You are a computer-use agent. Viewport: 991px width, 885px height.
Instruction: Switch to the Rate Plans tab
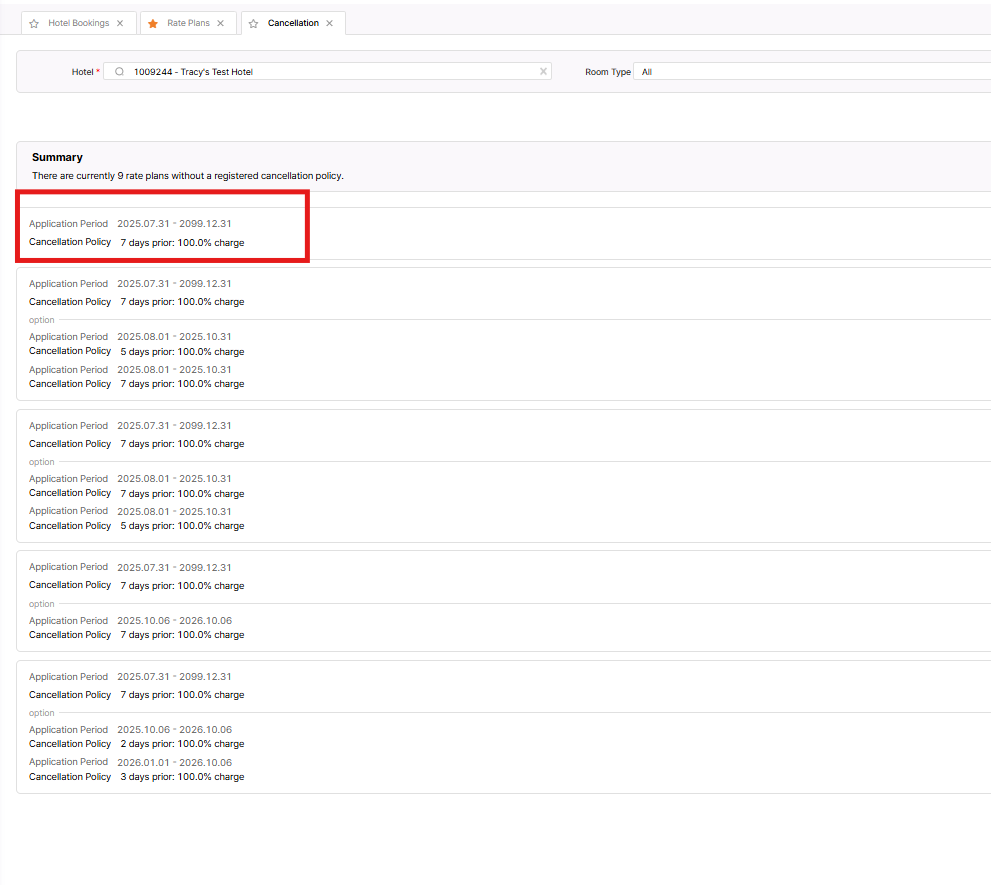[188, 23]
